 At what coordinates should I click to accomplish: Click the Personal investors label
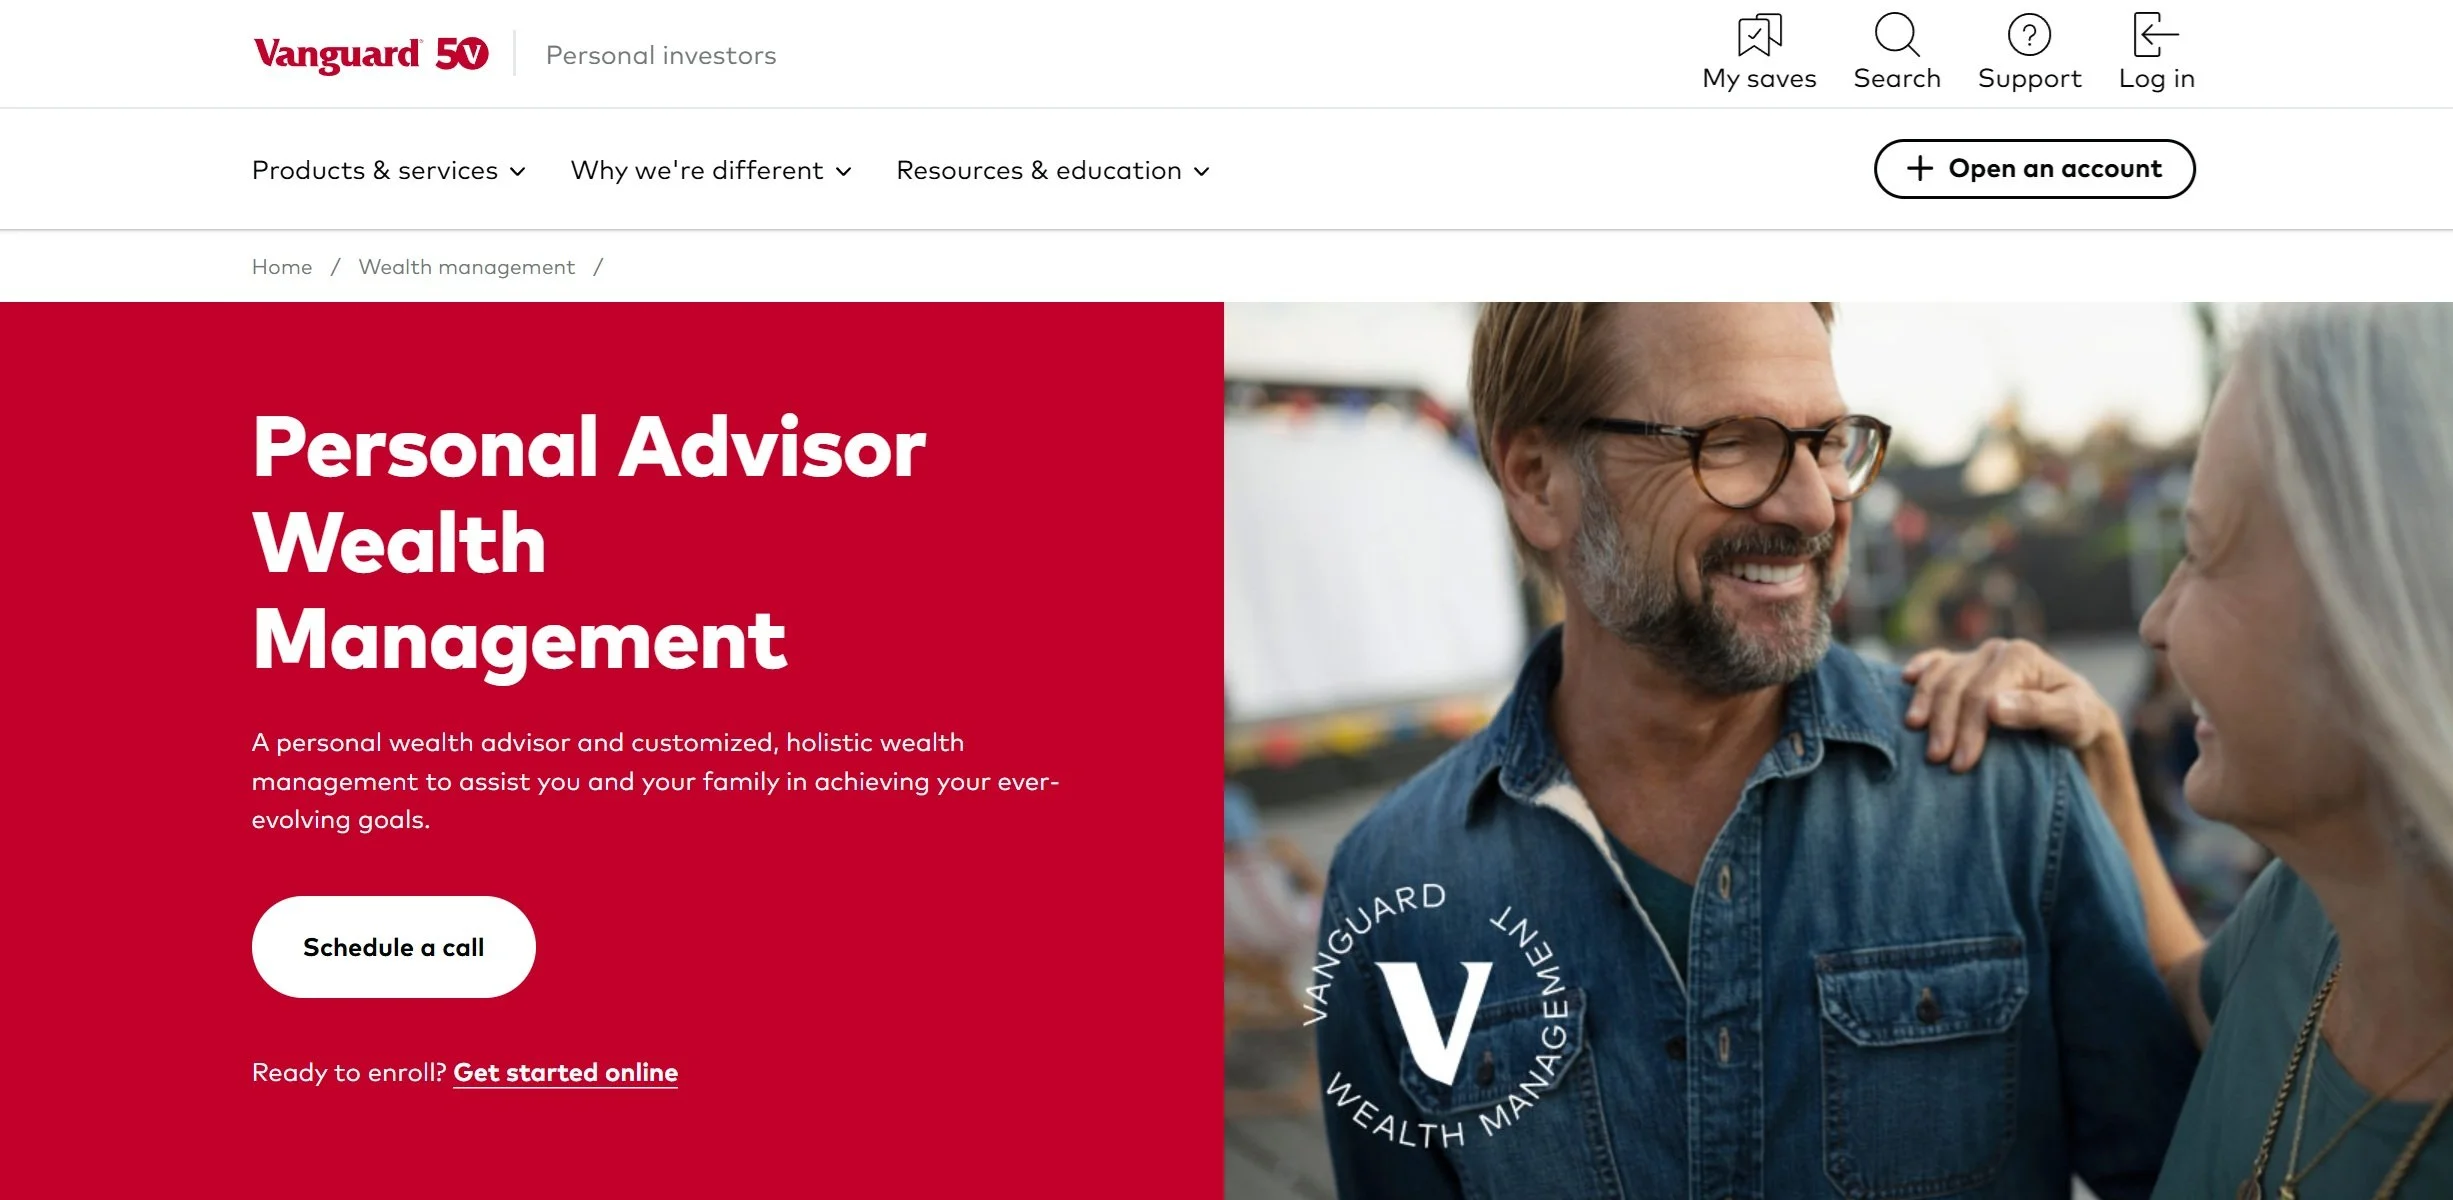[x=661, y=55]
